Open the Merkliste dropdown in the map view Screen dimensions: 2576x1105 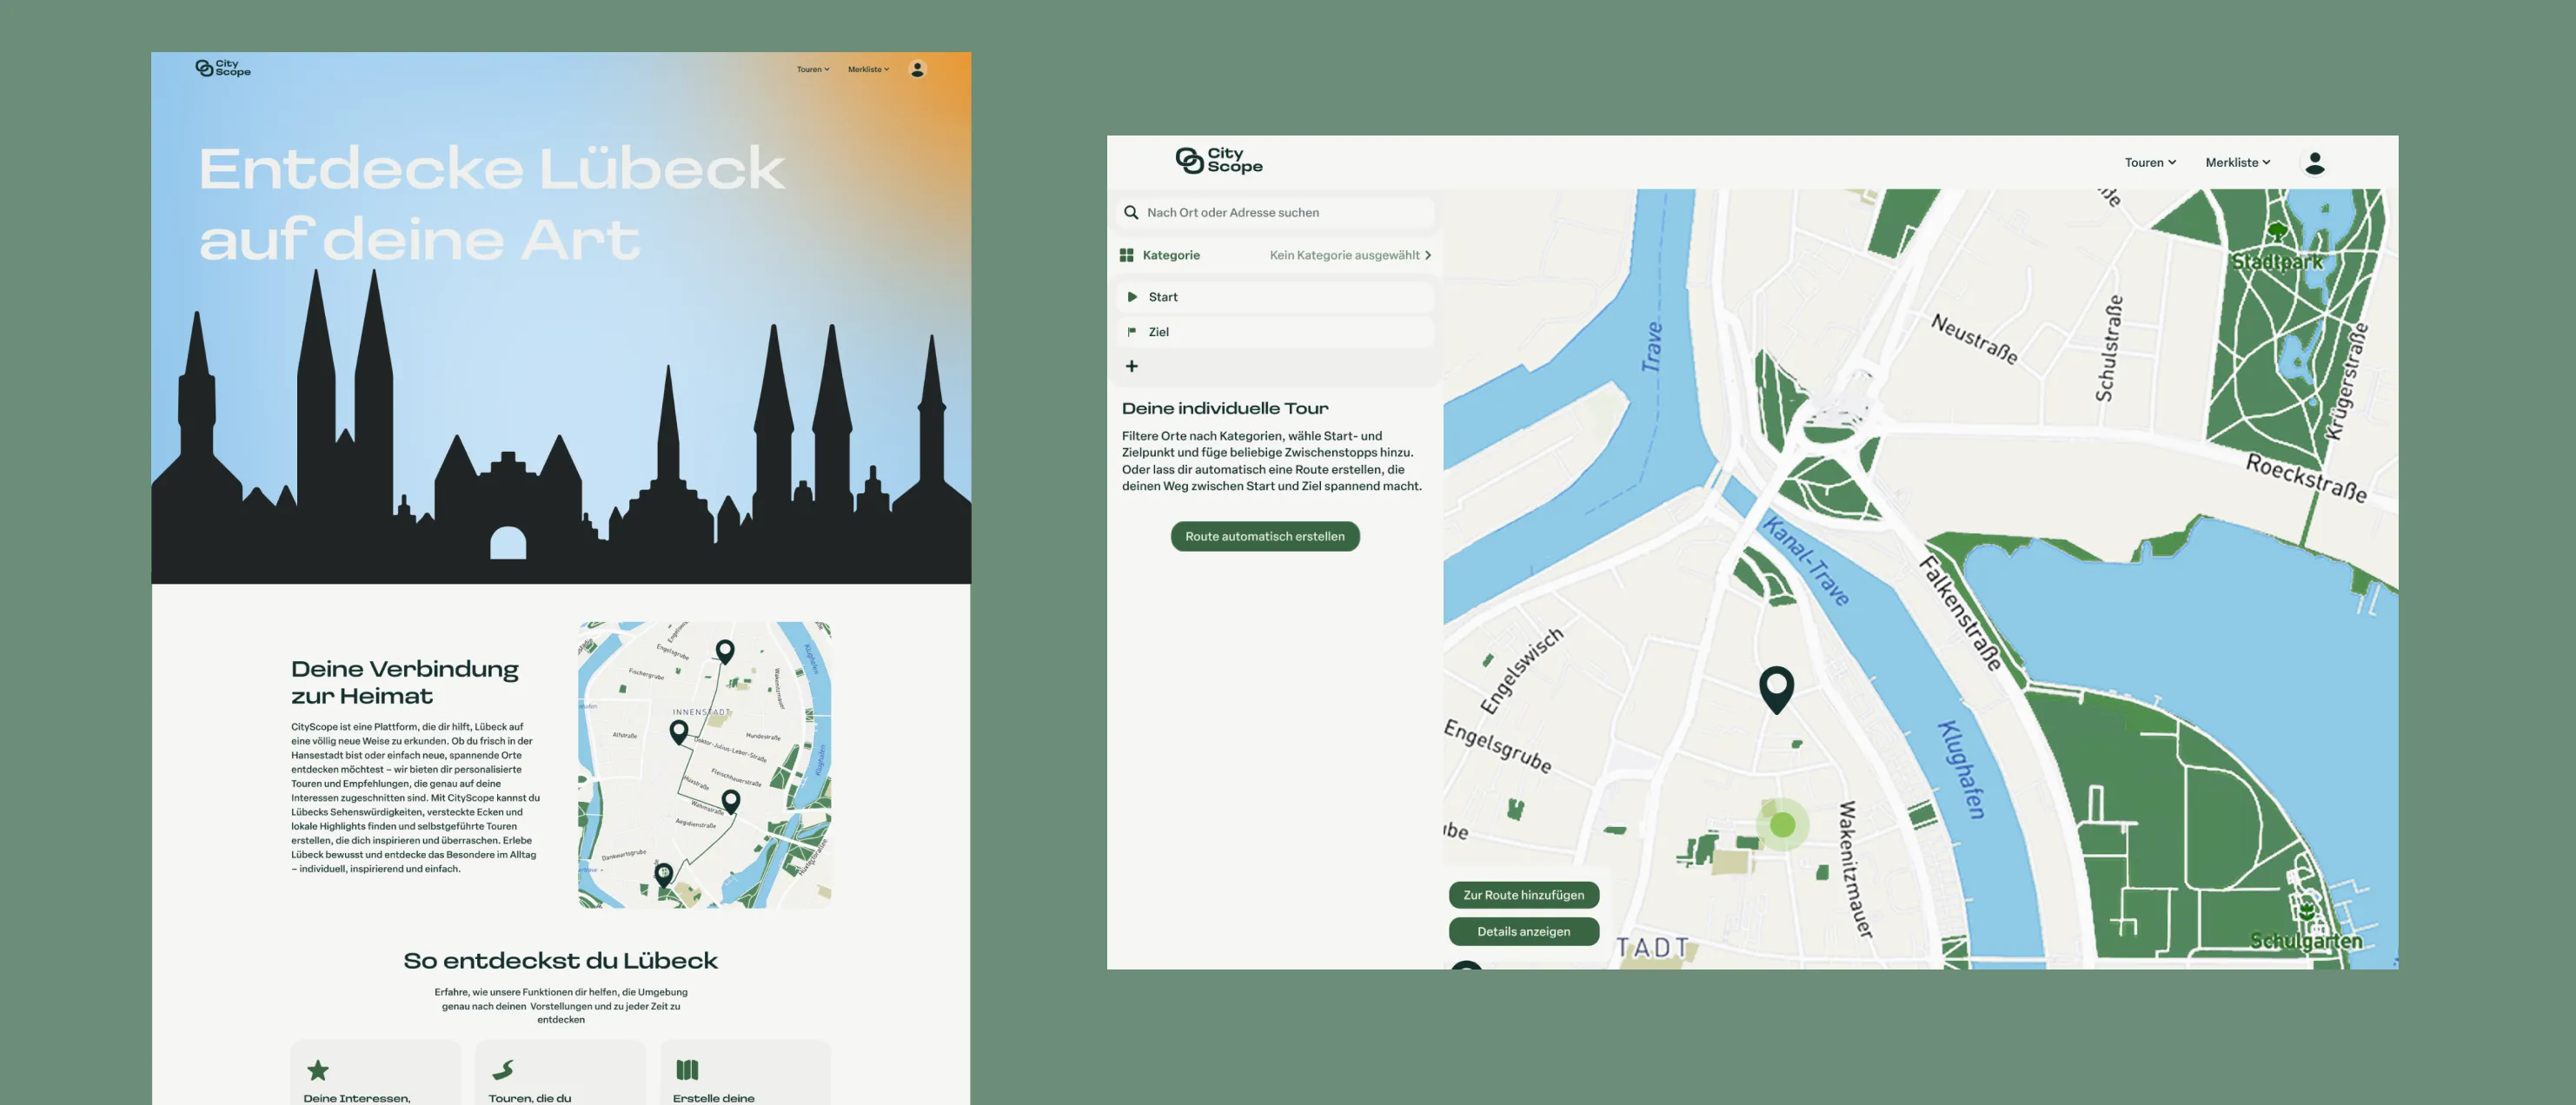tap(2237, 162)
